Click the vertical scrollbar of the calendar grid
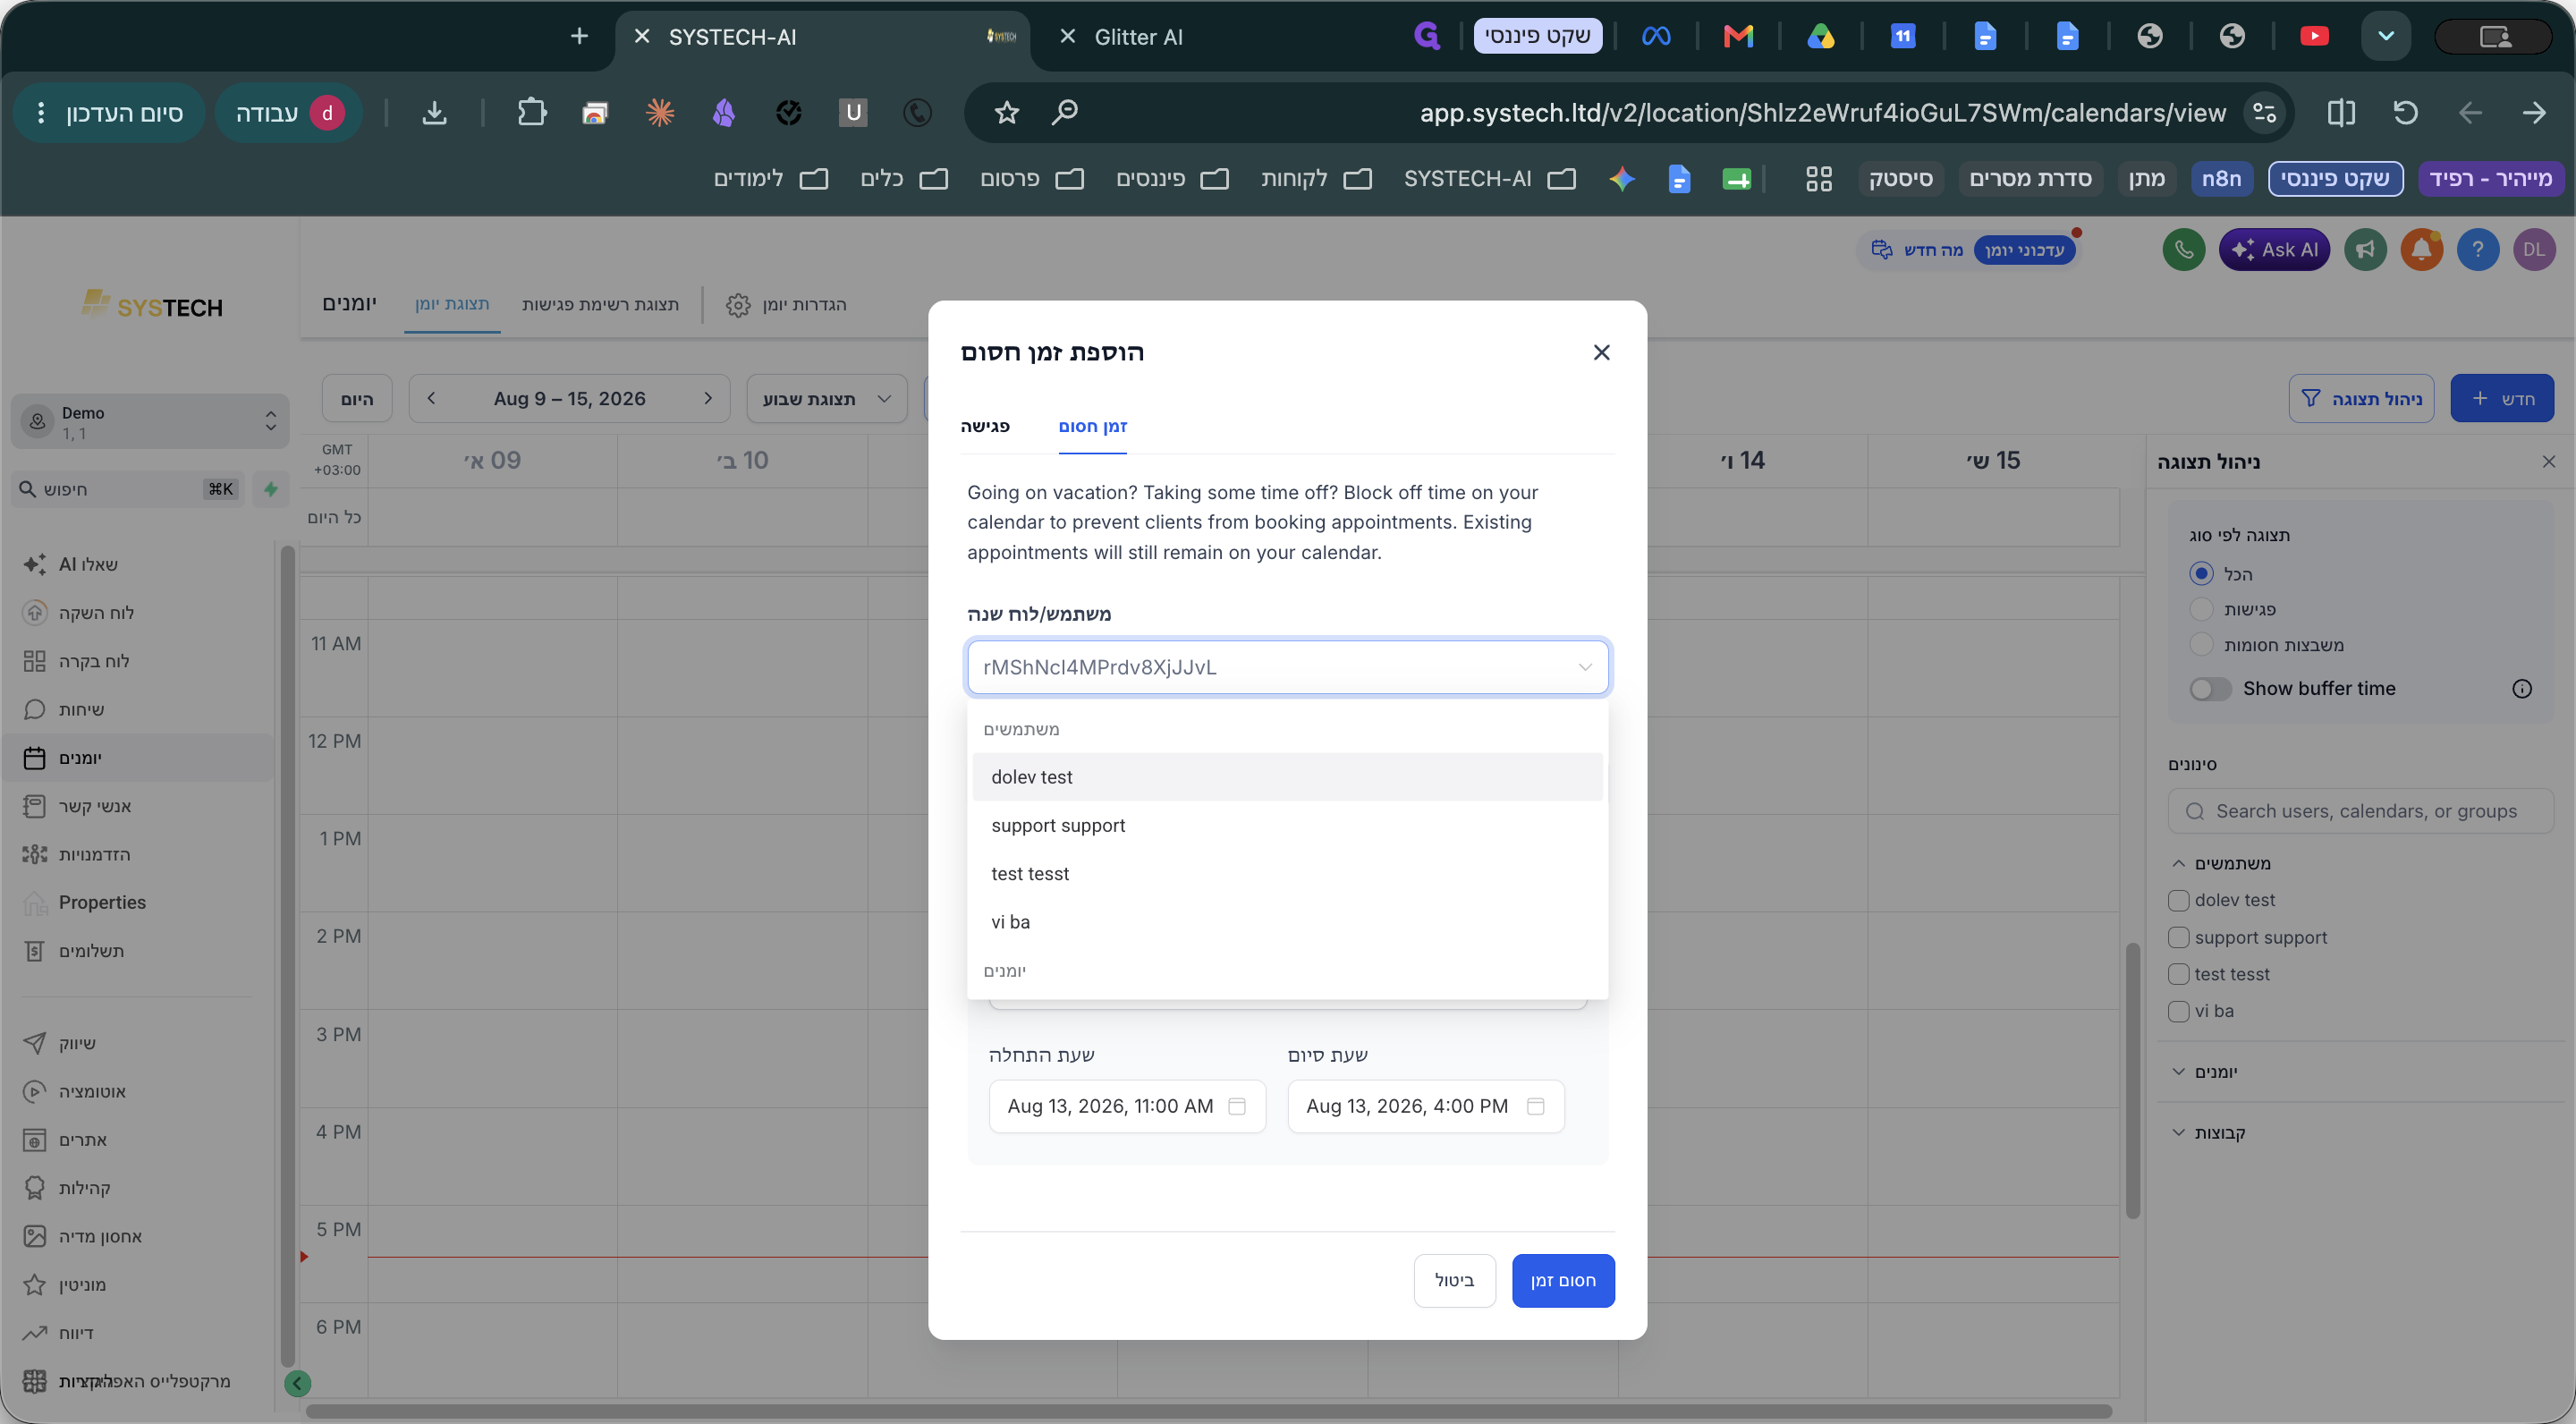Viewport: 2576px width, 1424px height. tap(2132, 1080)
